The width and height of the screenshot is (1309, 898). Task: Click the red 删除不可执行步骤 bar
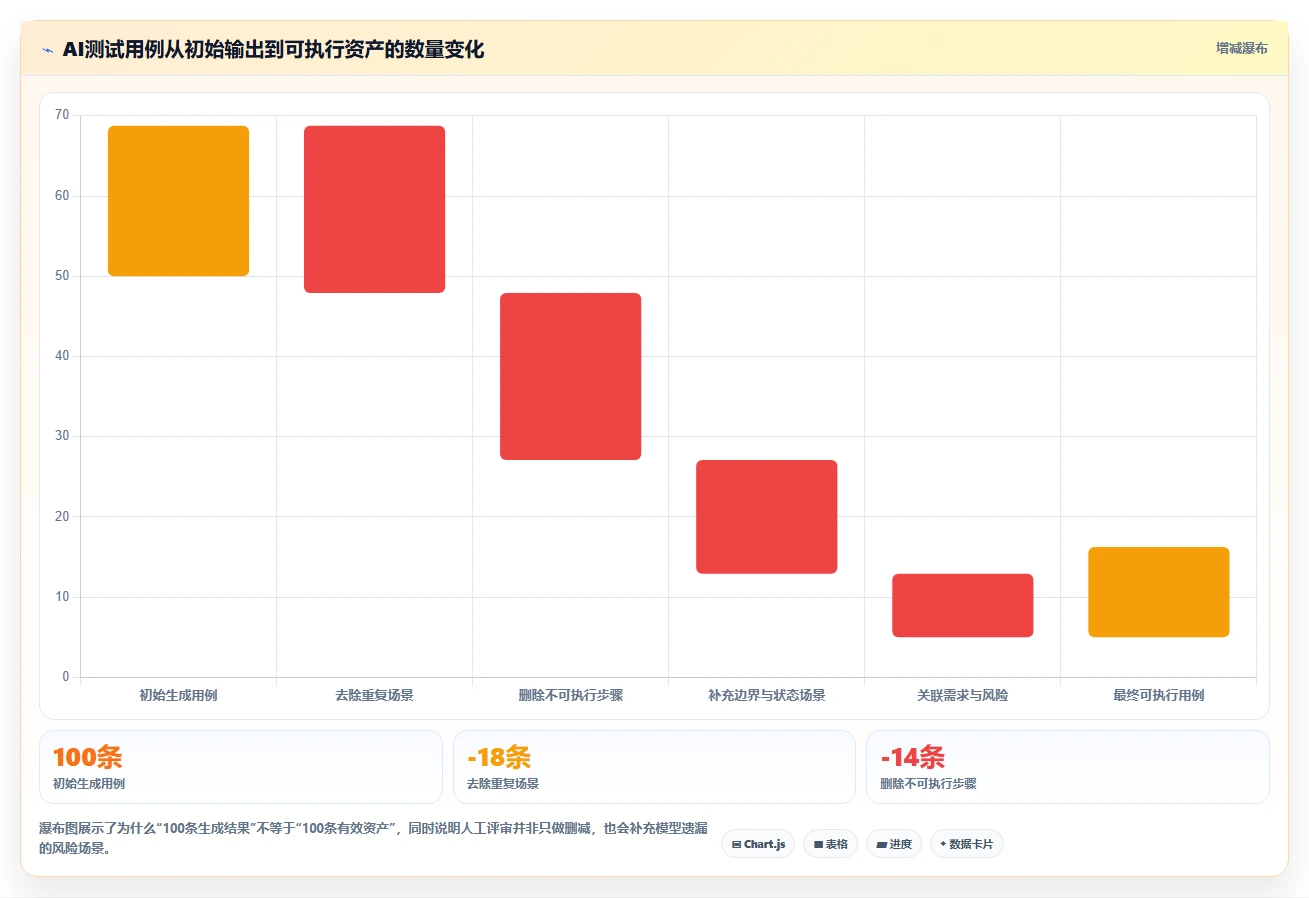pos(570,376)
